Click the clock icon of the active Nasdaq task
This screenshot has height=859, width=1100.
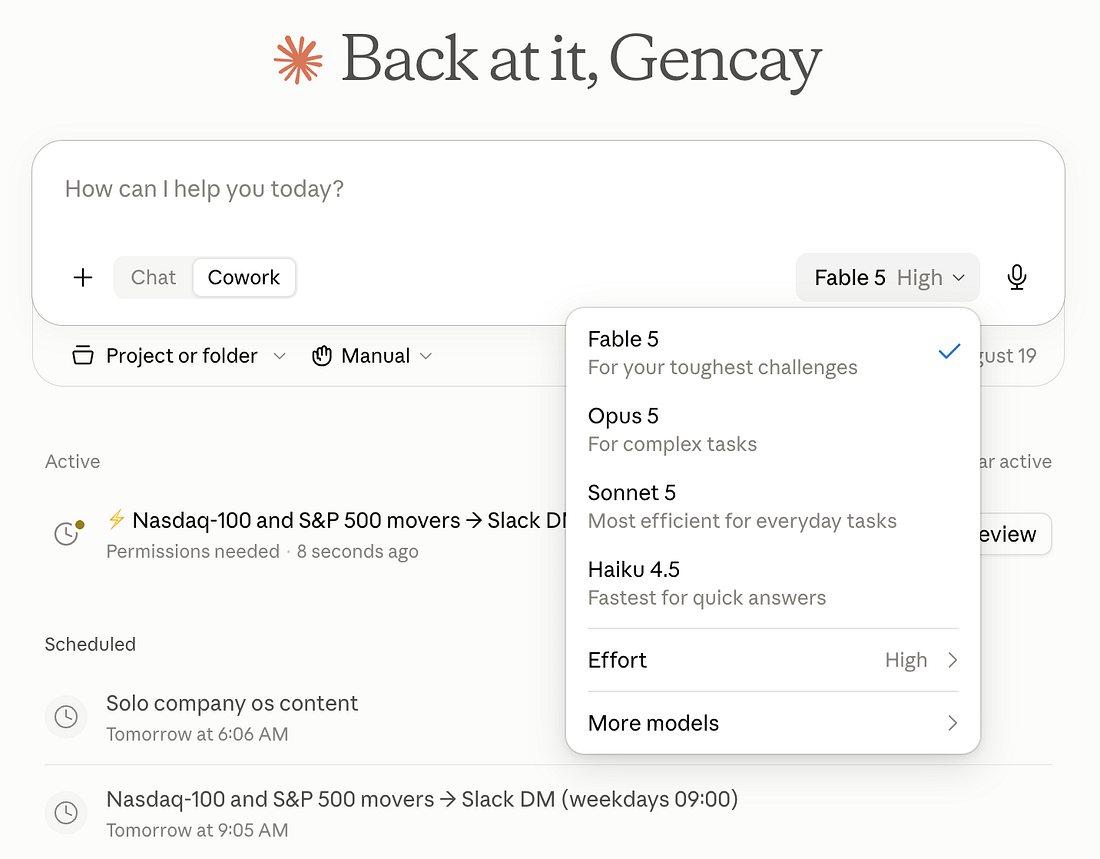tap(67, 533)
